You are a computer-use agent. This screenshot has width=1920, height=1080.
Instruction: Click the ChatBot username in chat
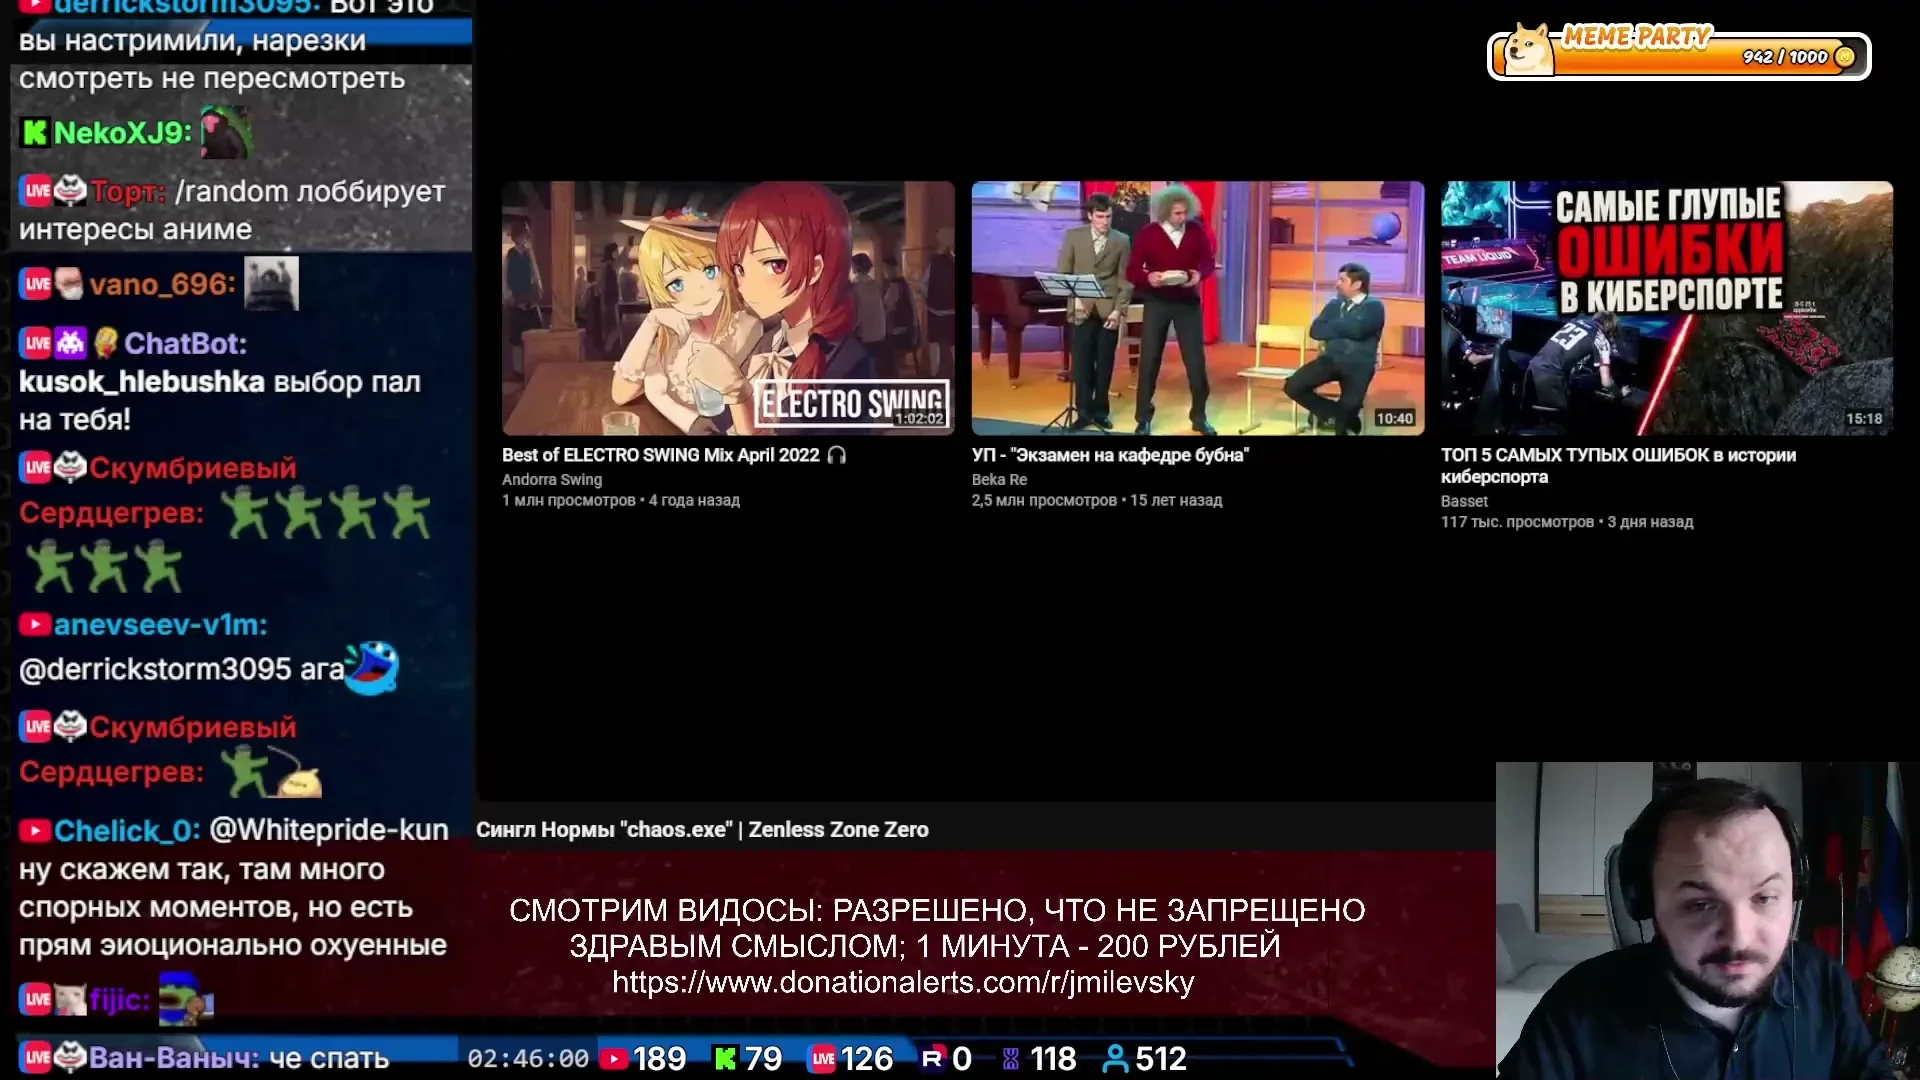click(x=185, y=343)
